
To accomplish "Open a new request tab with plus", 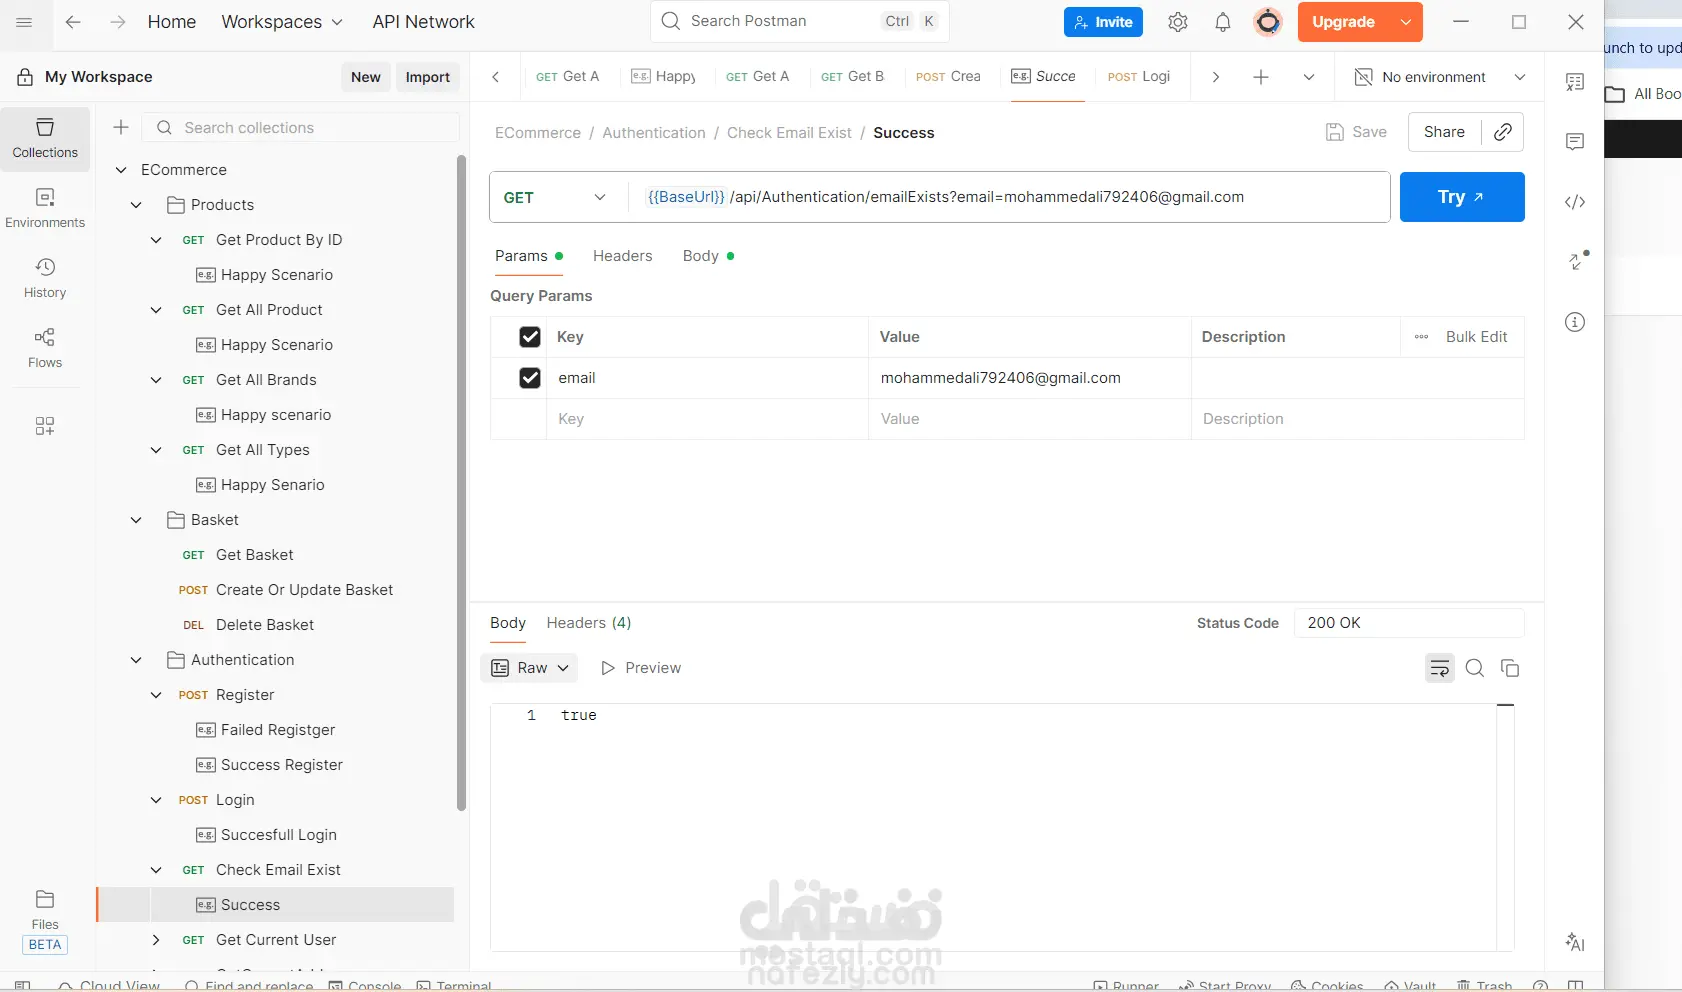I will [x=1261, y=77].
